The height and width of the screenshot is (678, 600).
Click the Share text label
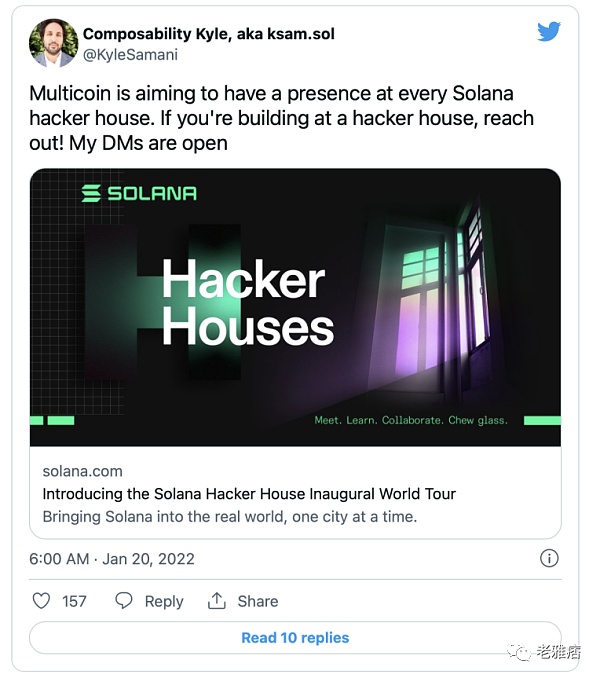coord(258,601)
